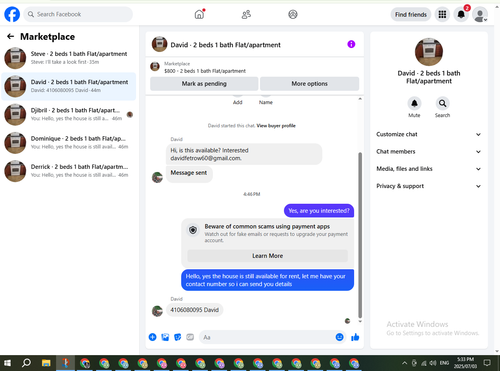Open Windows Start menu

(7, 363)
